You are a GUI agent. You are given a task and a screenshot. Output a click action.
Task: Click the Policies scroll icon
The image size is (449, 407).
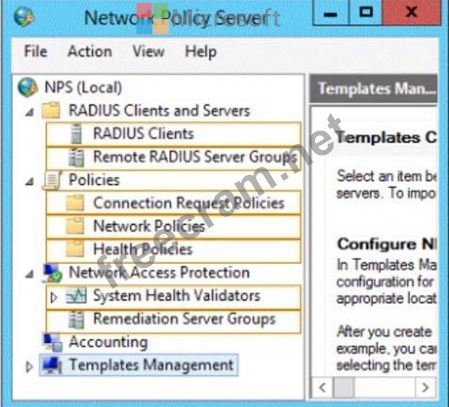coord(52,180)
